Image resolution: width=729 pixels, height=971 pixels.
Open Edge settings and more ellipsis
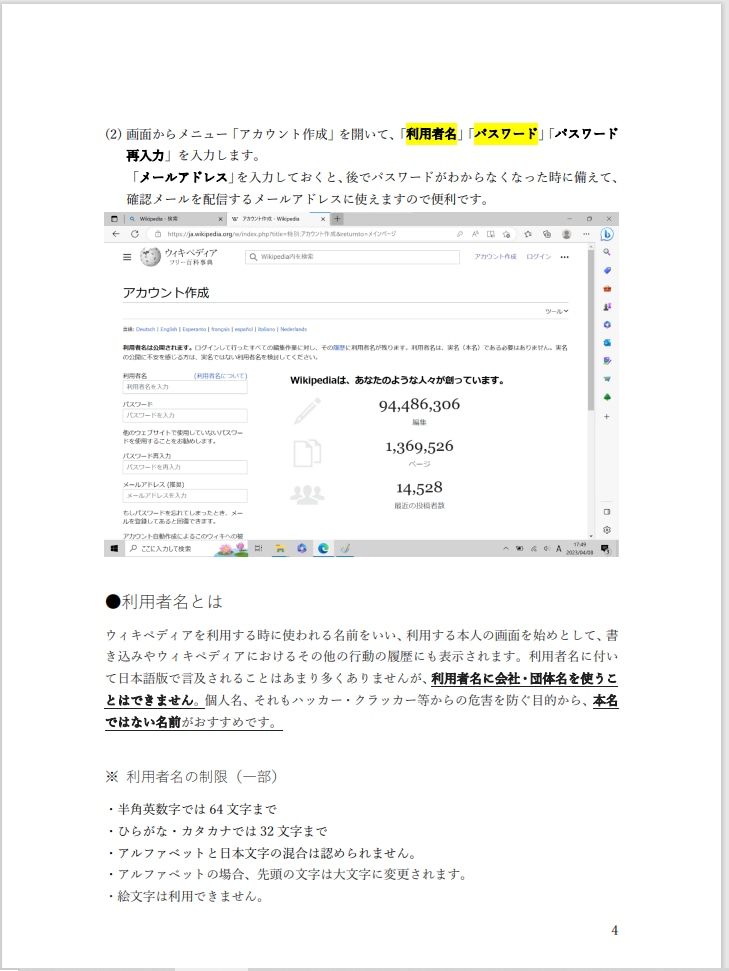coord(586,234)
